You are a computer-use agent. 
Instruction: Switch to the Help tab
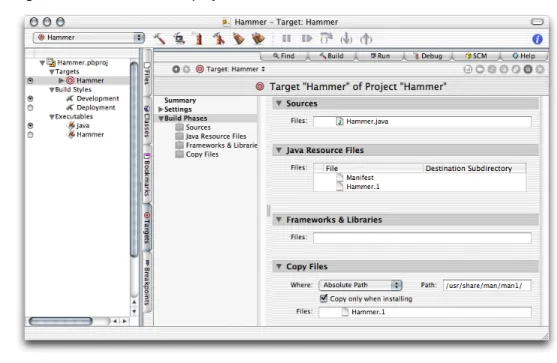click(x=524, y=56)
